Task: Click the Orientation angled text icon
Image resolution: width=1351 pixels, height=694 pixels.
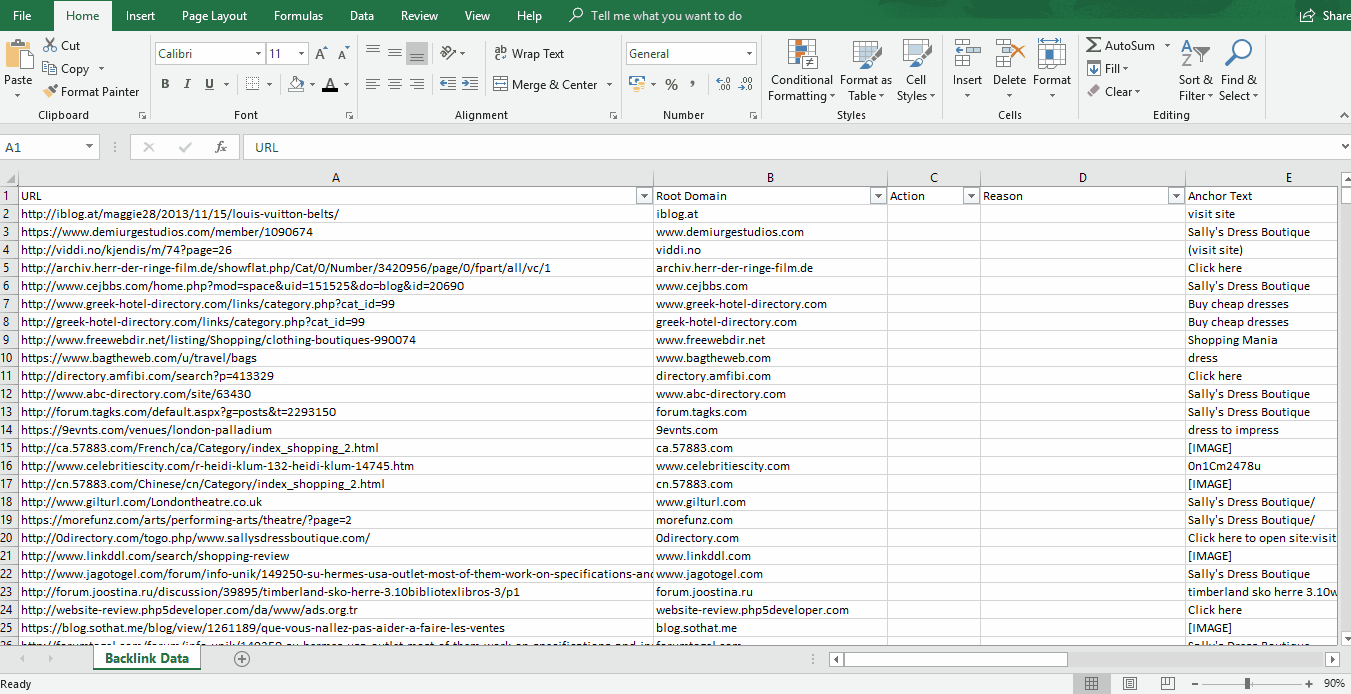Action: (448, 53)
